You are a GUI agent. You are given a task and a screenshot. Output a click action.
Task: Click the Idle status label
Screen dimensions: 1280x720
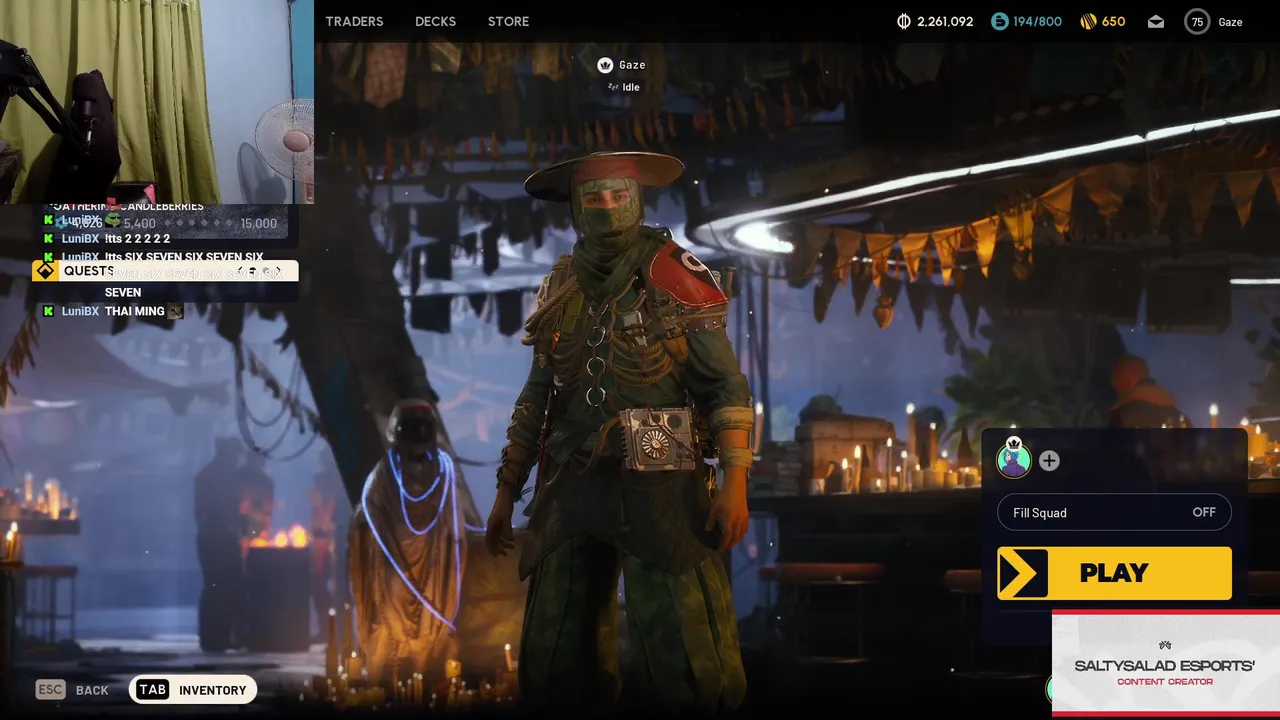click(x=631, y=87)
